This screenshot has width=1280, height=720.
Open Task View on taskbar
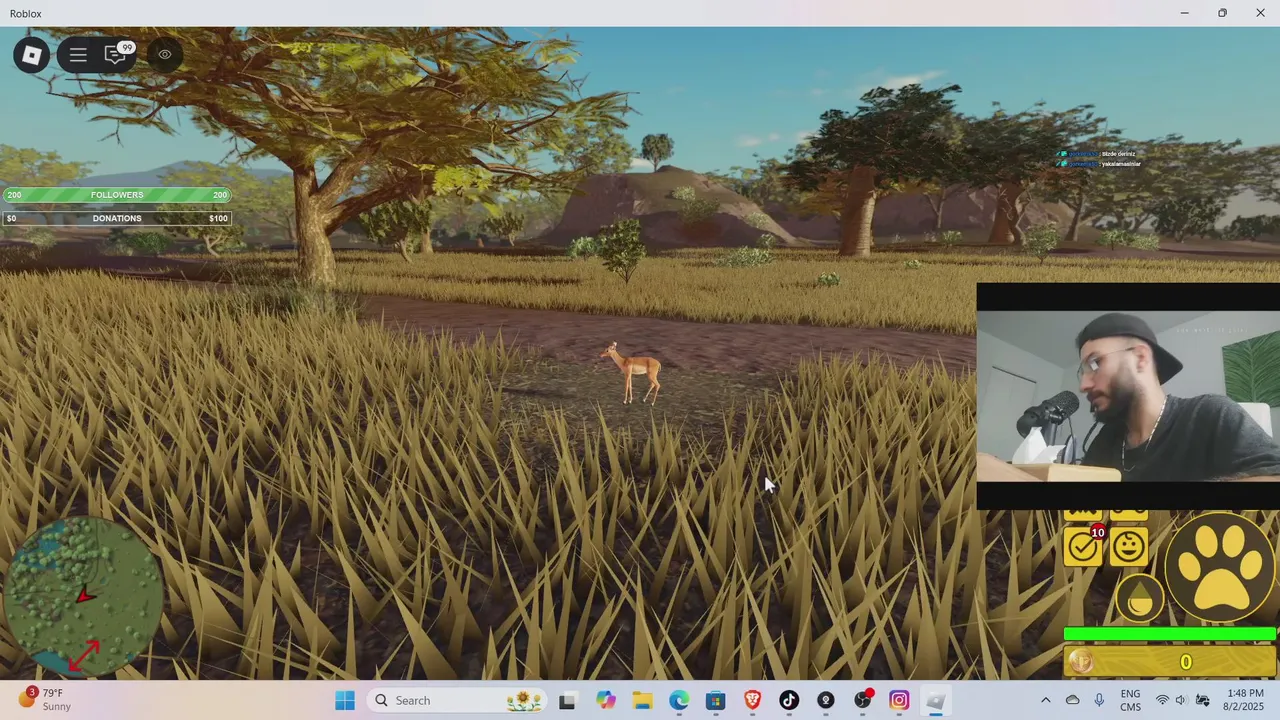coord(567,700)
